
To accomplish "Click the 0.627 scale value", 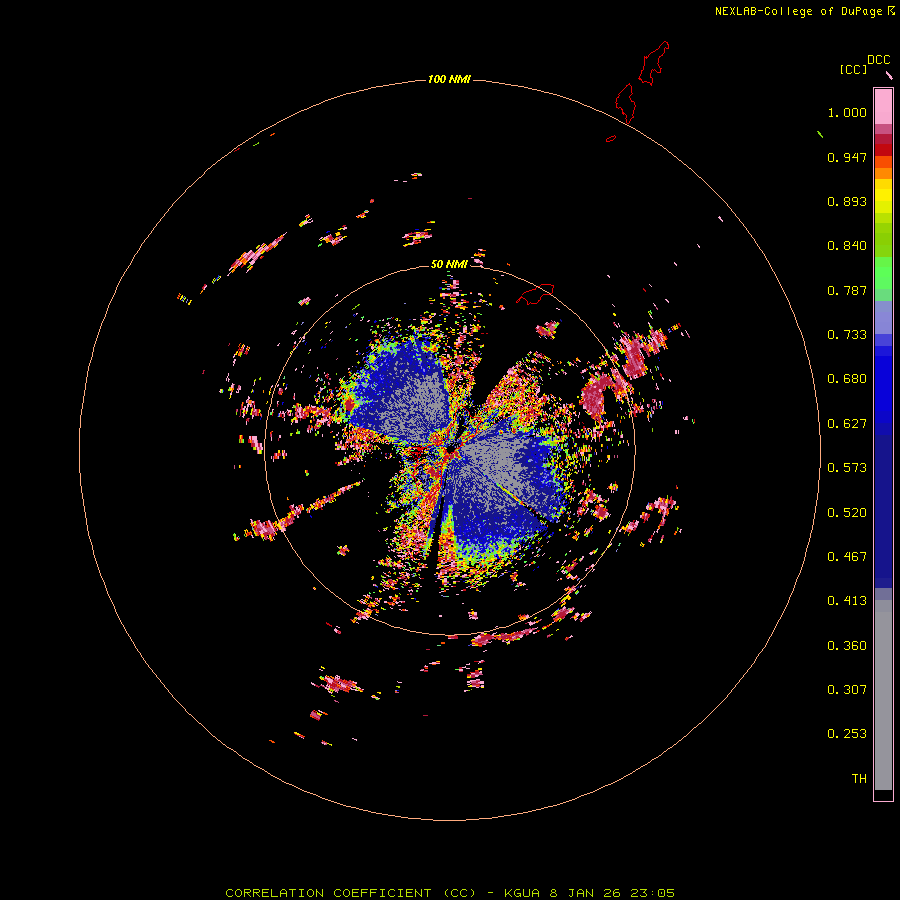I will click(x=847, y=424).
